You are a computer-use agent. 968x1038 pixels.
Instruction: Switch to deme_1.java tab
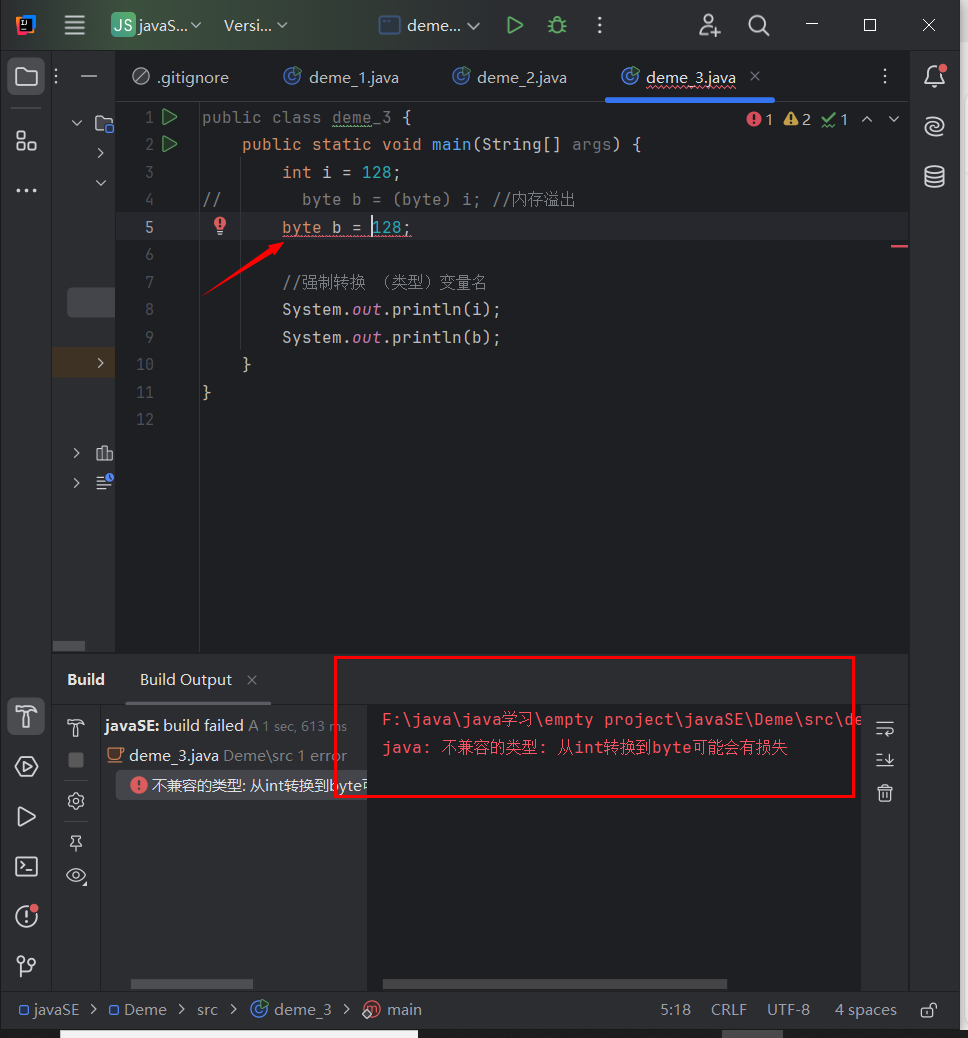(341, 77)
